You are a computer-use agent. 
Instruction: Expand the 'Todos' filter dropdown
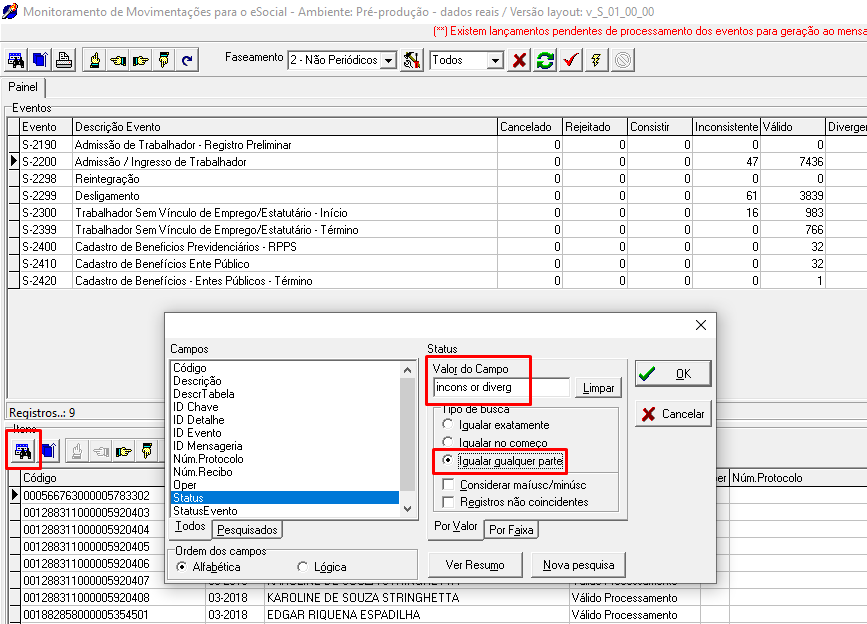tap(494, 61)
